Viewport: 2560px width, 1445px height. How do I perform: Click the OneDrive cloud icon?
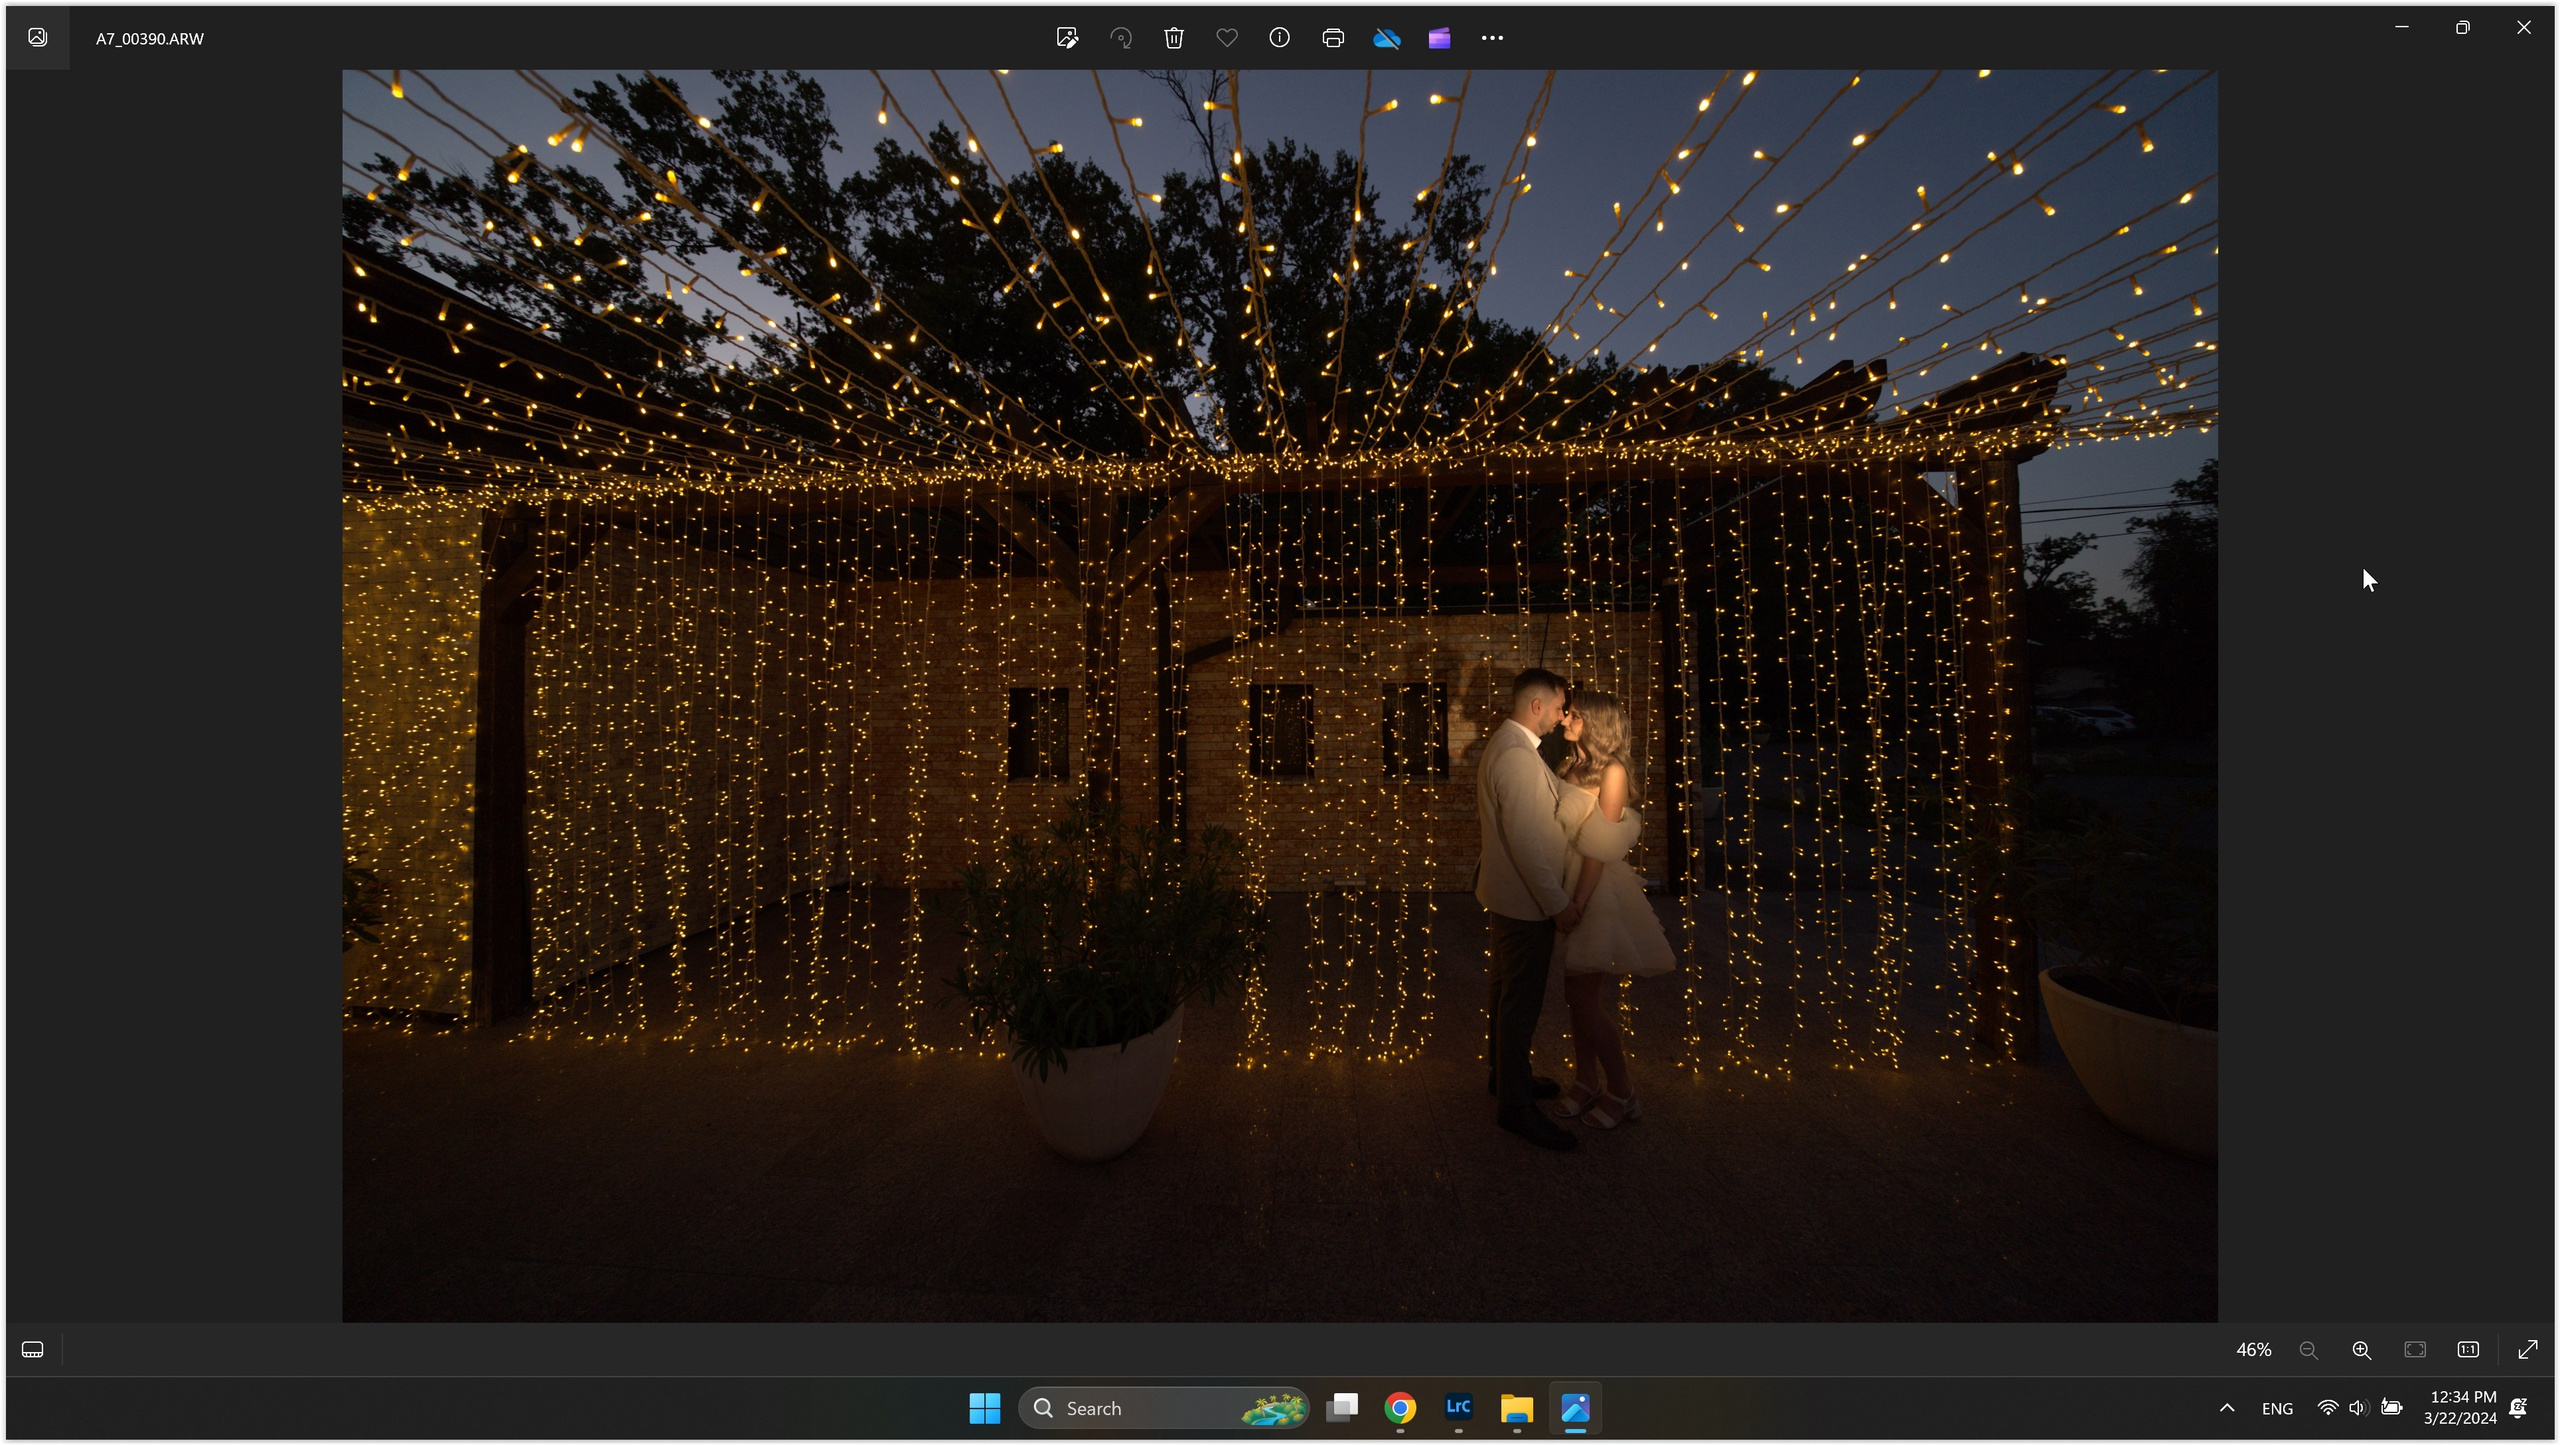(1386, 38)
